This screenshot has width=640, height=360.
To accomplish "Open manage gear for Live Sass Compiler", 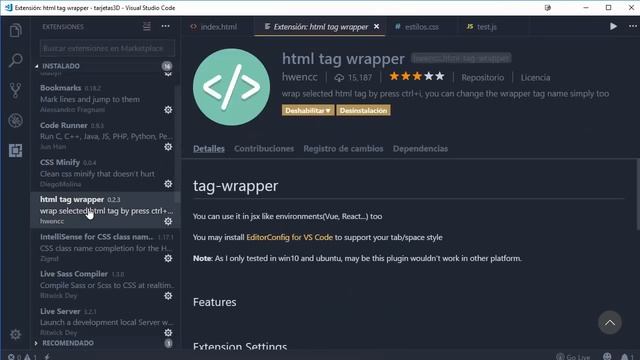I will [168, 296].
